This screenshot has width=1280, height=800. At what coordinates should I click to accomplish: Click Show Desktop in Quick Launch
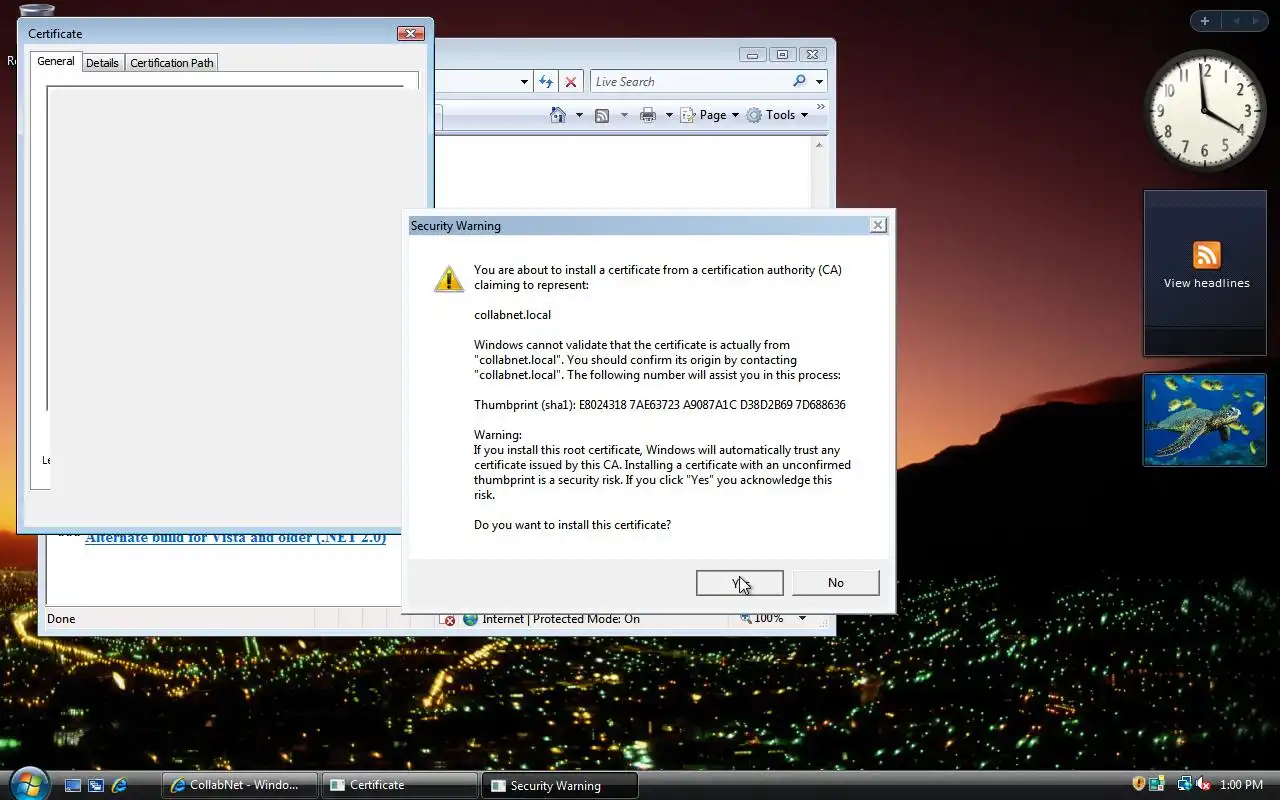[73, 785]
